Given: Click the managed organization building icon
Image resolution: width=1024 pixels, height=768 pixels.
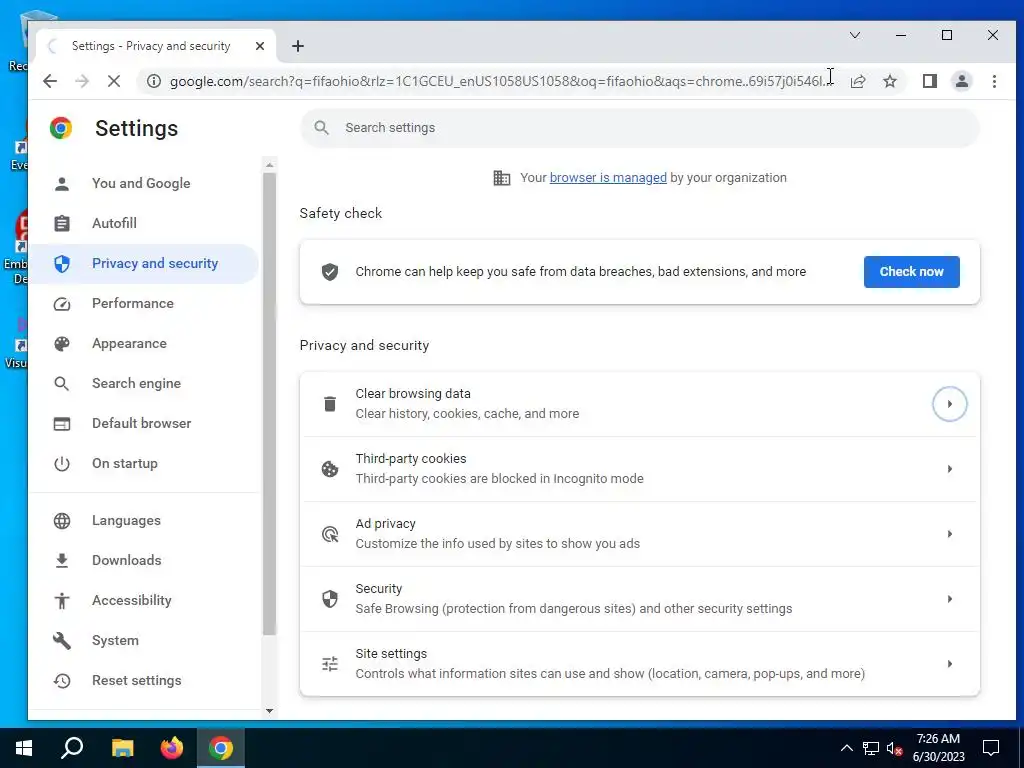Looking at the screenshot, I should (502, 178).
